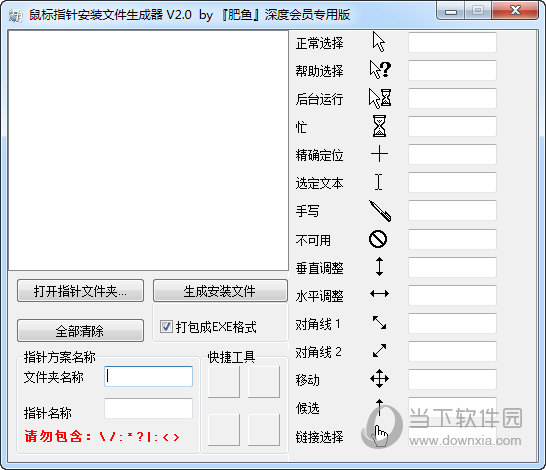Click the handwriting pen cursor icon
The width and height of the screenshot is (546, 470).
tap(380, 211)
